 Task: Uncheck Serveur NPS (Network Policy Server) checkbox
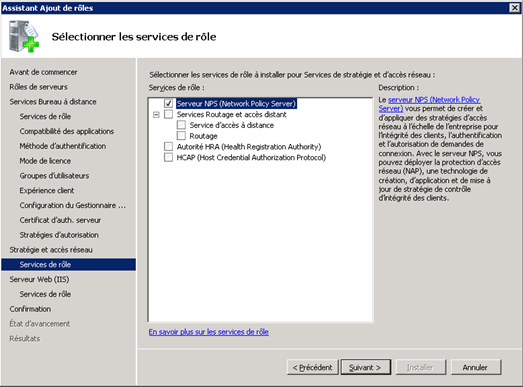[168, 103]
